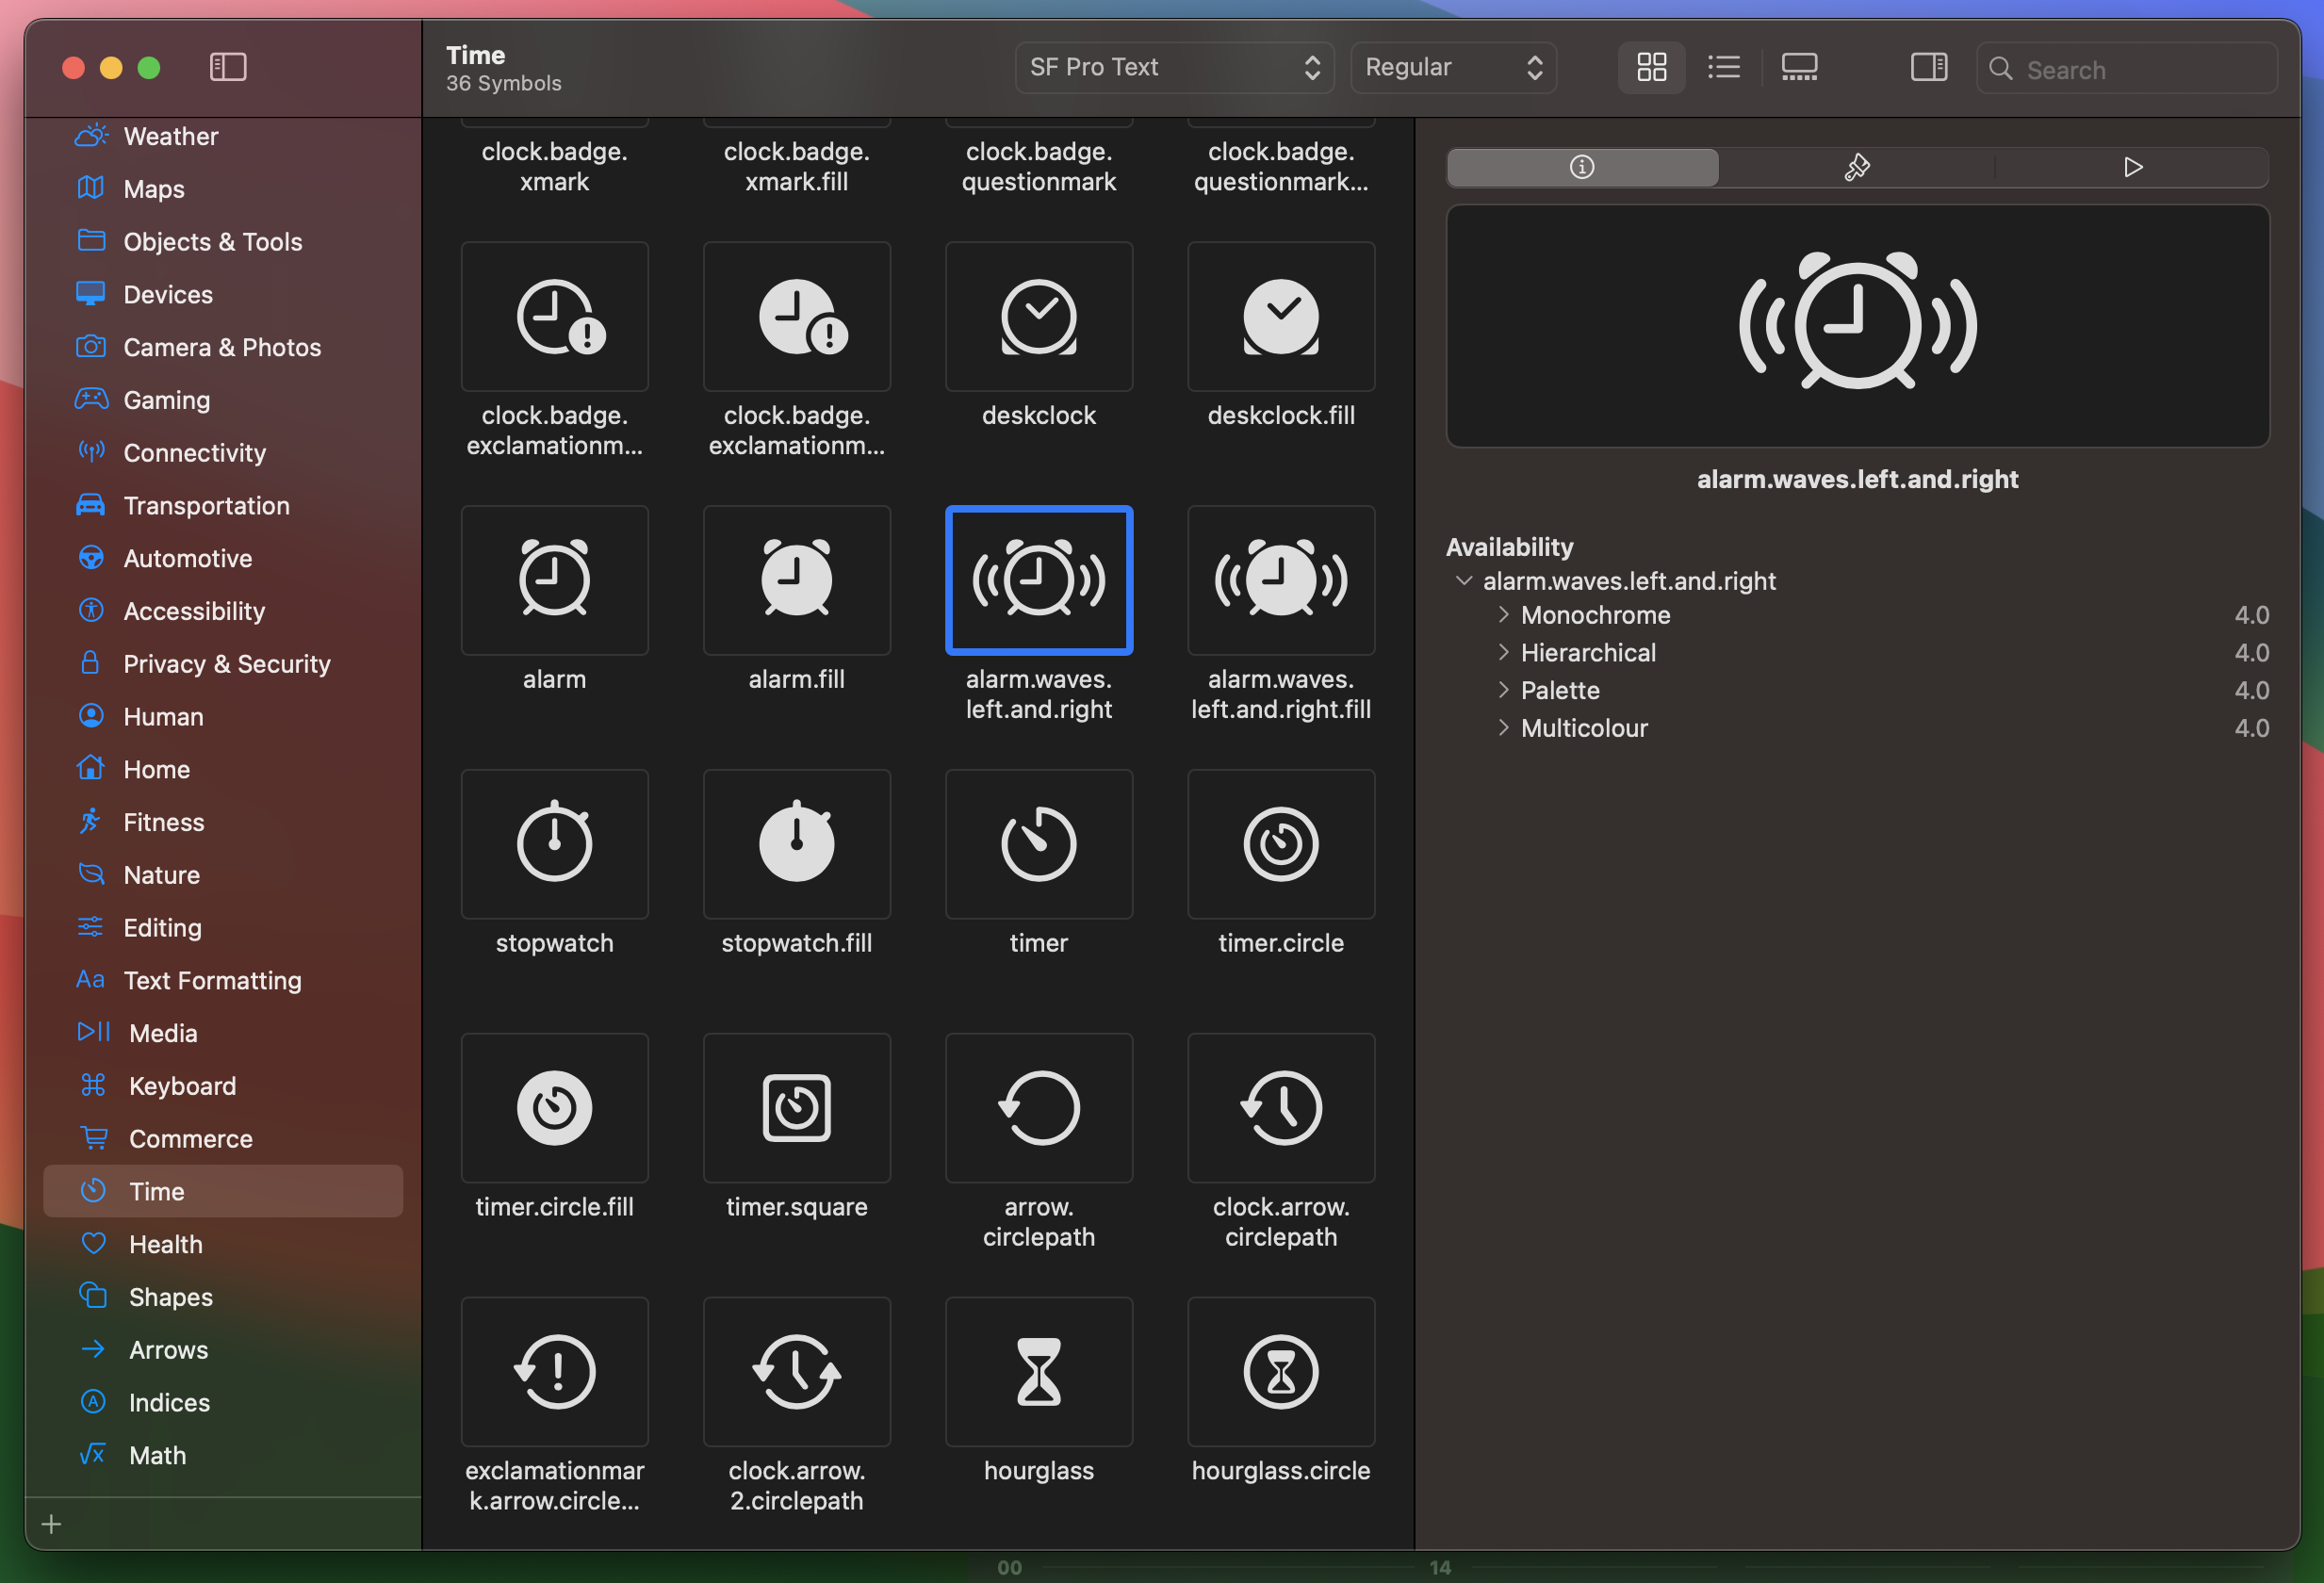Open the Privacy & Security category
The height and width of the screenshot is (1583, 2324).
point(223,664)
